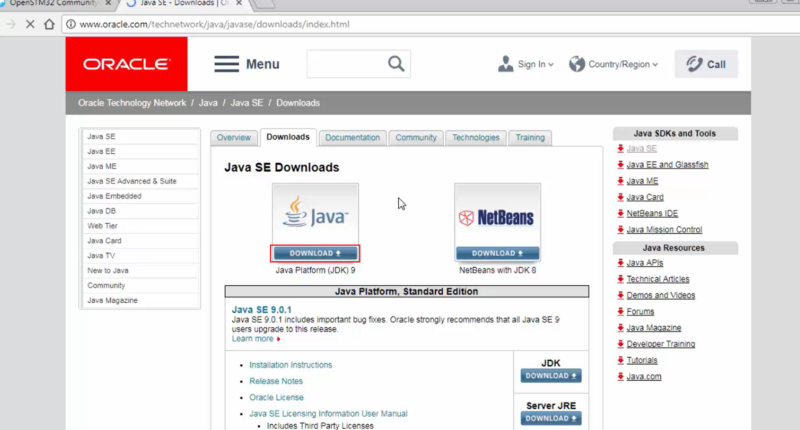Click download arrow icon beside Java SE
Image resolution: width=800 pixels, height=430 pixels.
point(620,148)
